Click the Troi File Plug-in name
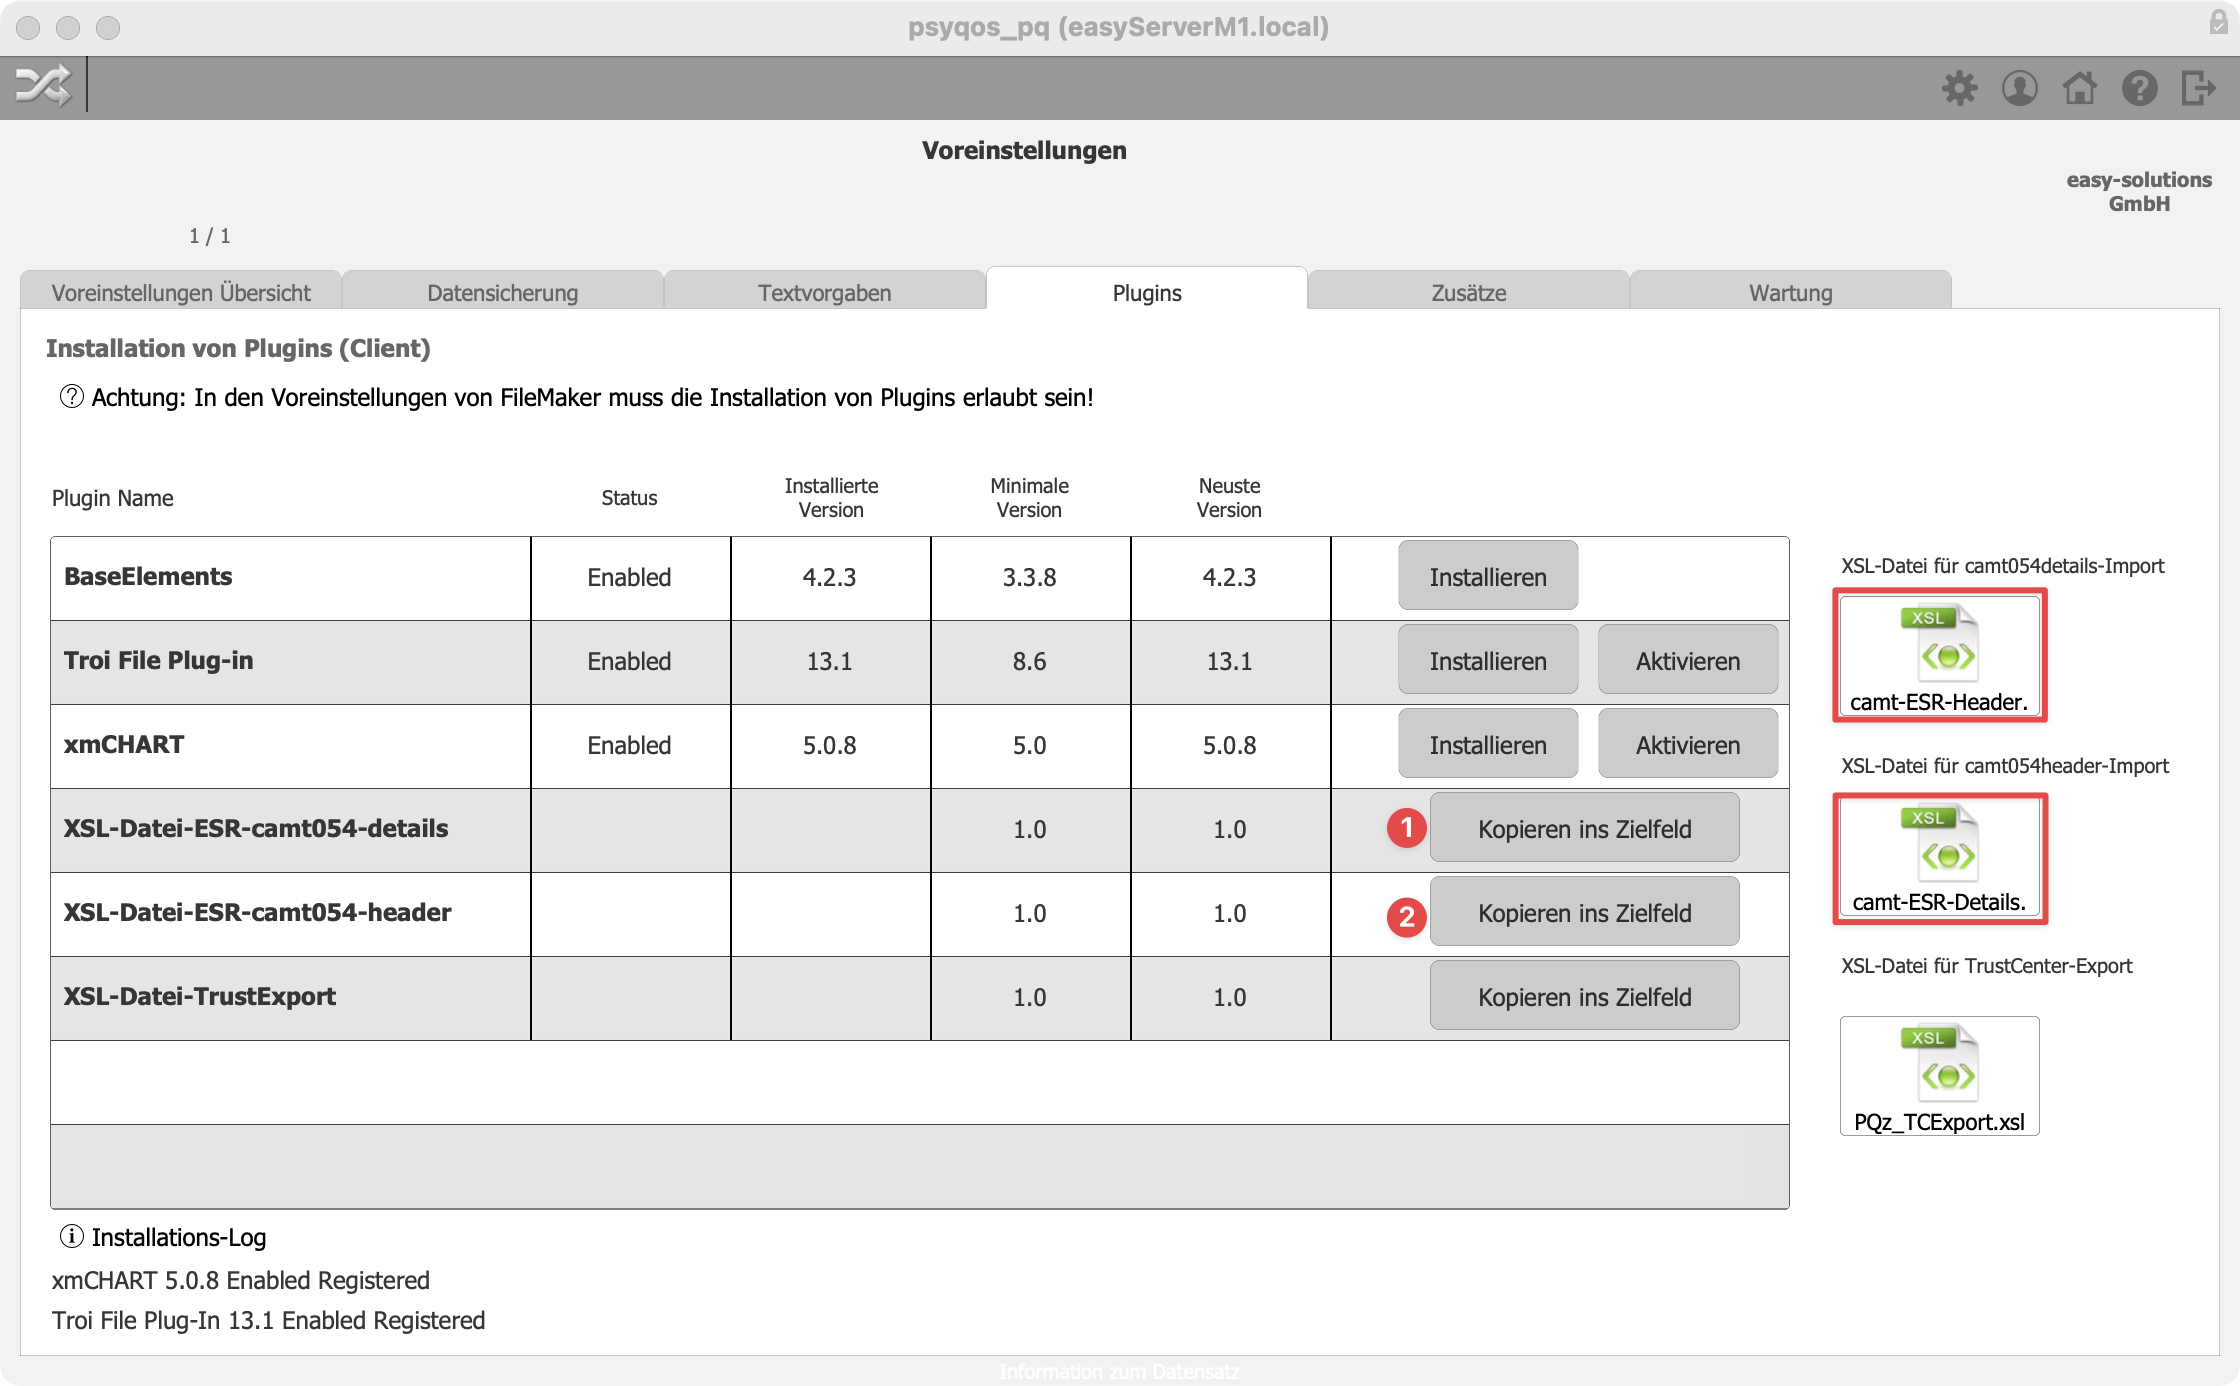 click(158, 660)
